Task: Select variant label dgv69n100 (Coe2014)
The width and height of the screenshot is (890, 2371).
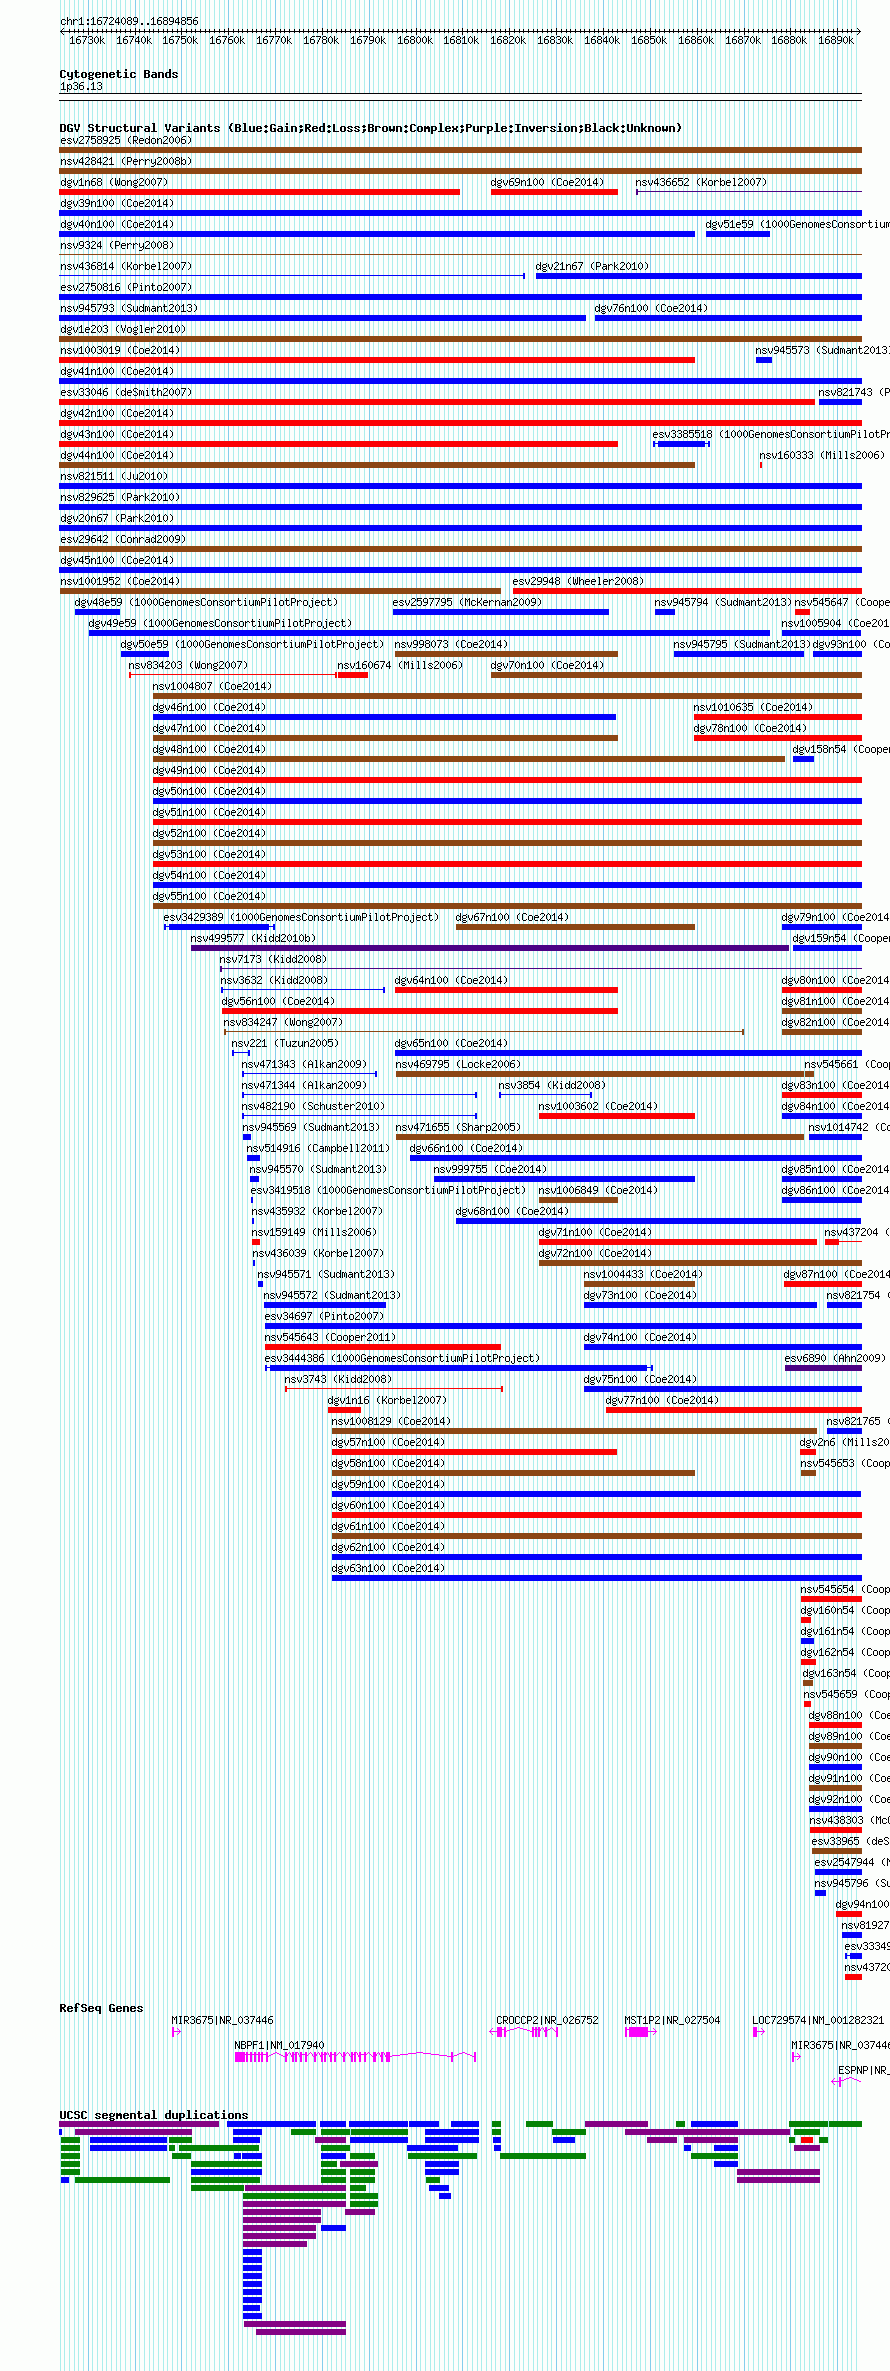Action: point(547,182)
